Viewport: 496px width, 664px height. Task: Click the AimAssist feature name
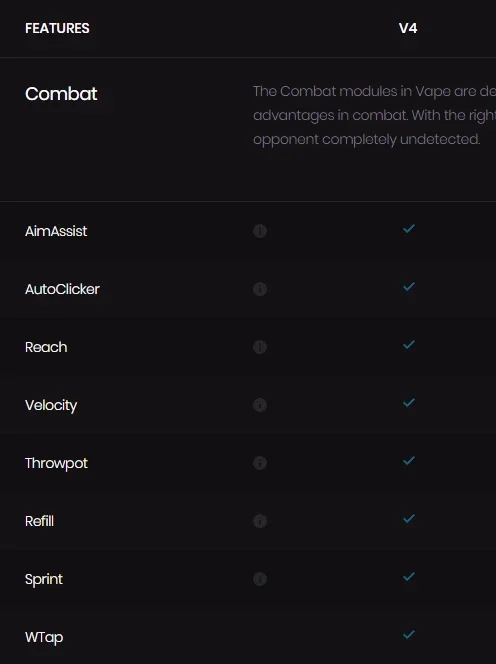click(56, 231)
